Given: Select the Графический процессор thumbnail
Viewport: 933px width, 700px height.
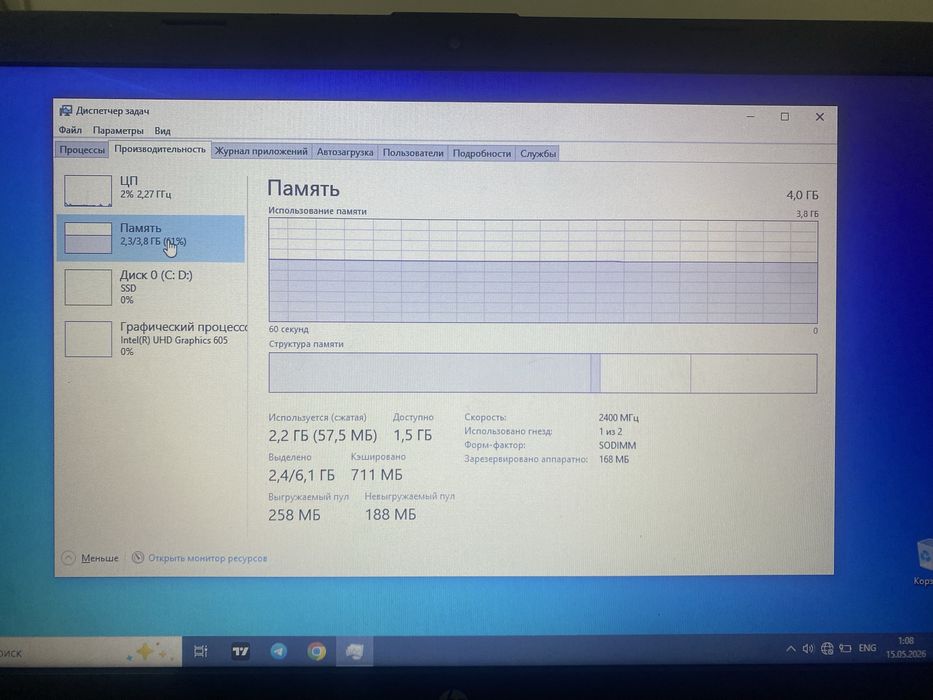Looking at the screenshot, I should point(88,339).
